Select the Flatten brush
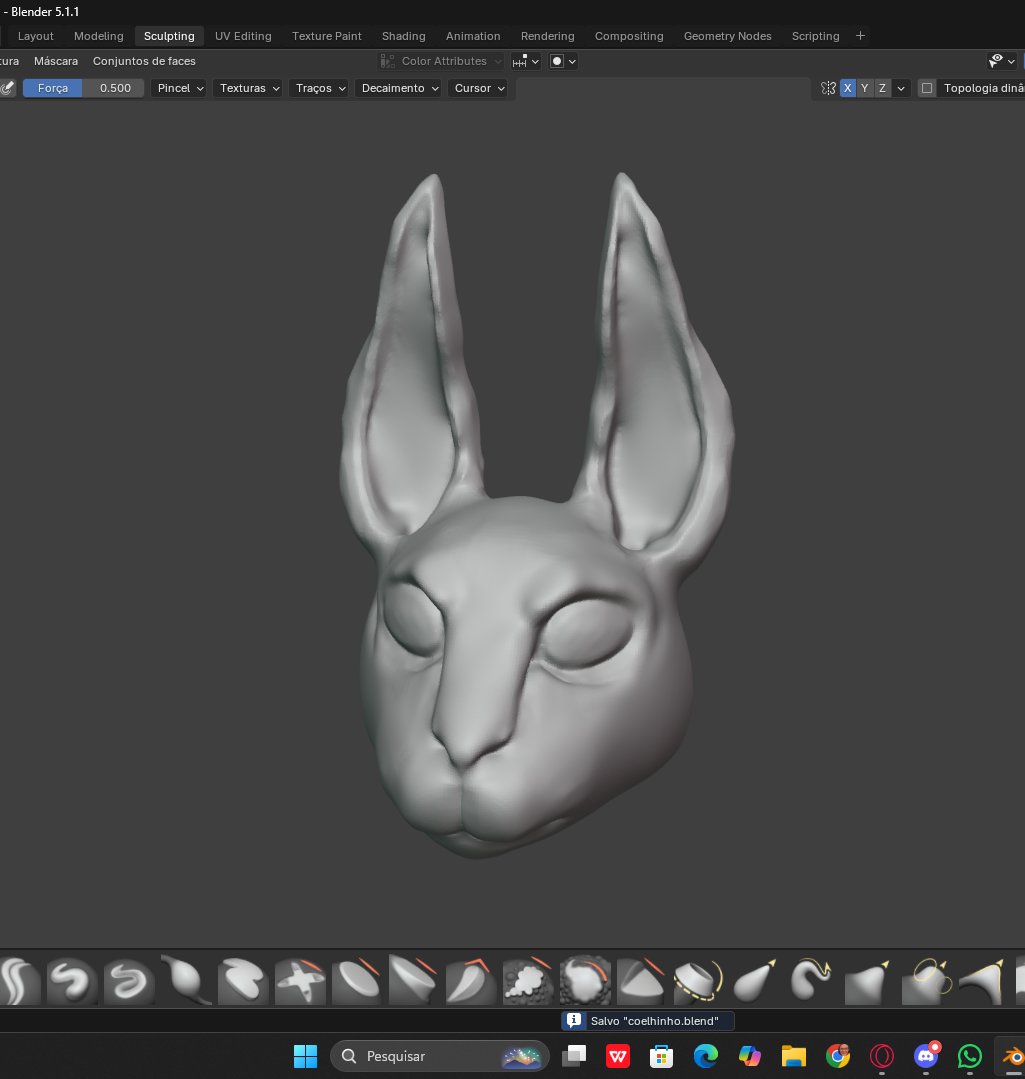The image size is (1025, 1079). click(x=356, y=982)
